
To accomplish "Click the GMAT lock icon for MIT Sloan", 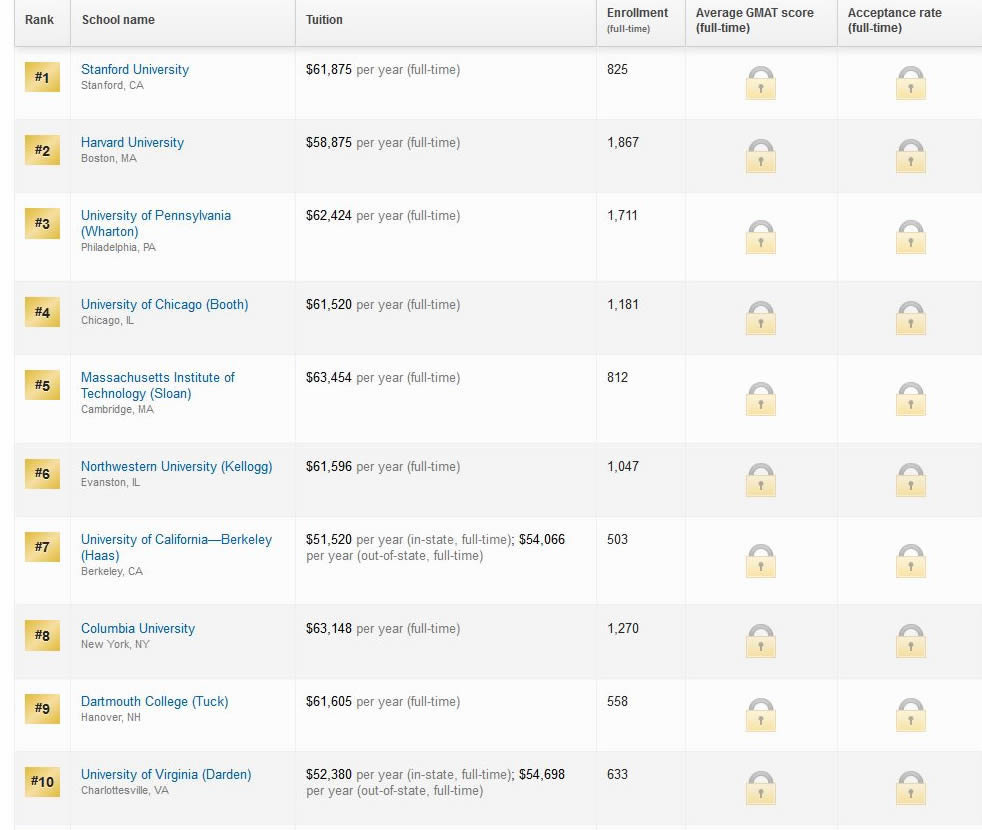I will (761, 399).
